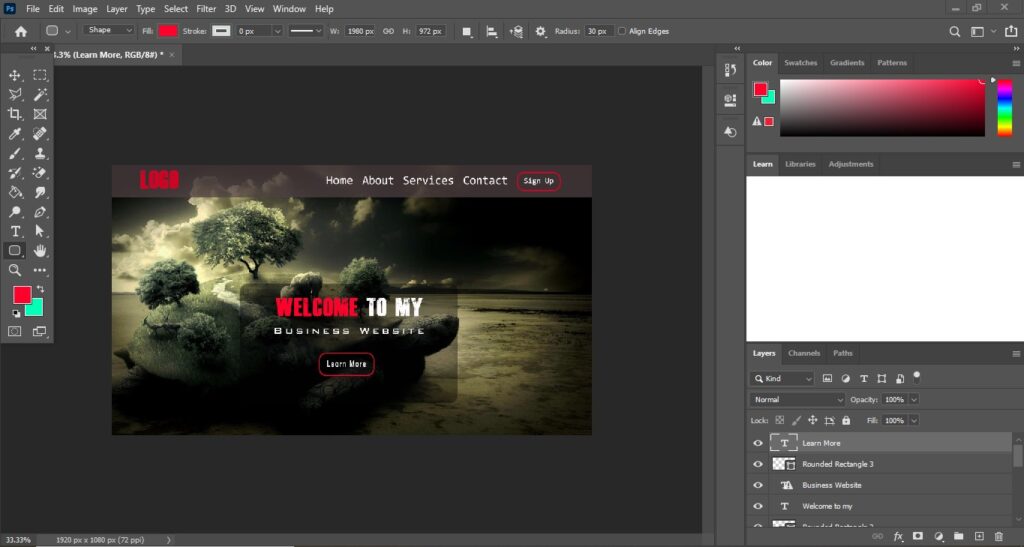This screenshot has height=547, width=1024.
Task: Open the path operations icon
Action: tap(467, 31)
